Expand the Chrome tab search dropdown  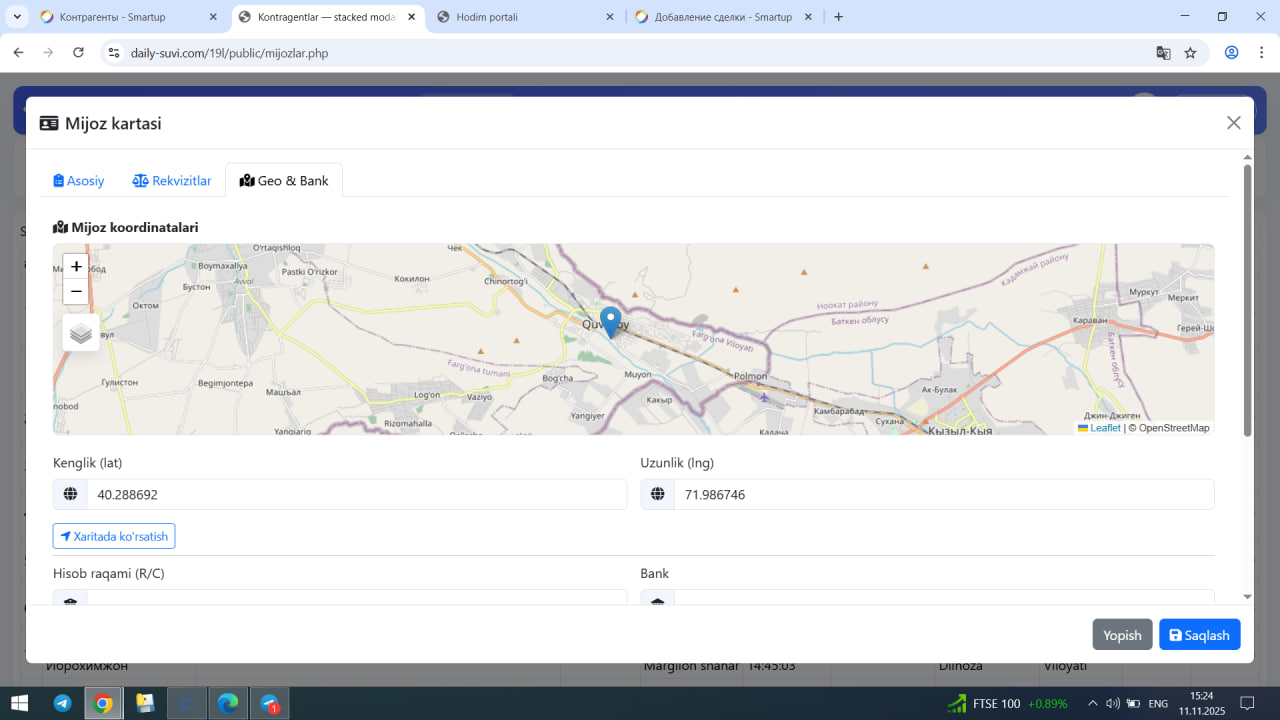[18, 17]
